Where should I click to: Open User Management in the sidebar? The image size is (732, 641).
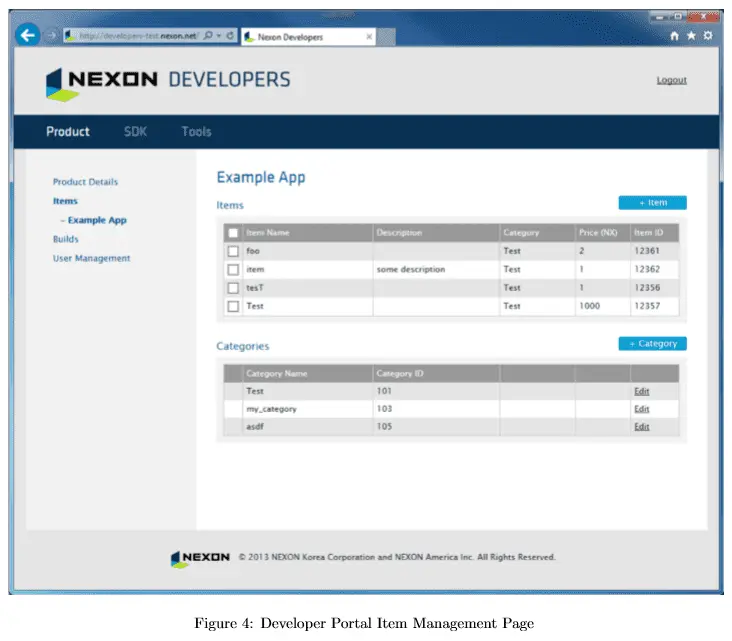(x=92, y=258)
